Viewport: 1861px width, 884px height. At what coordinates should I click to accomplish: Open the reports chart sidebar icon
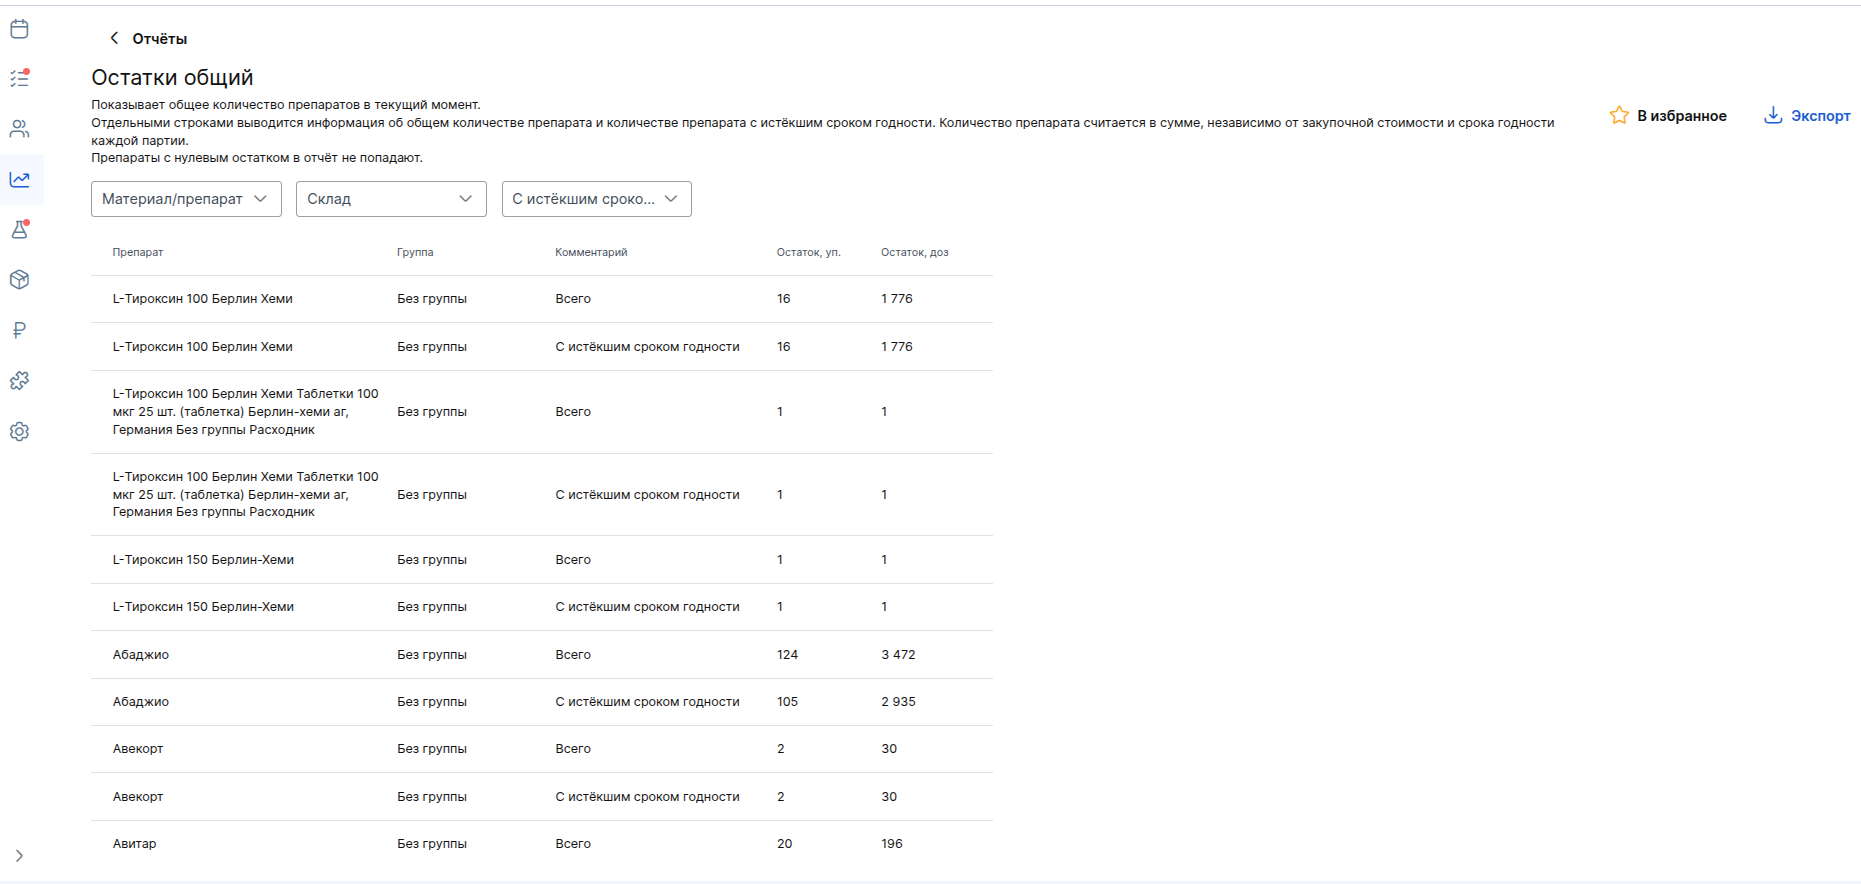(19, 179)
